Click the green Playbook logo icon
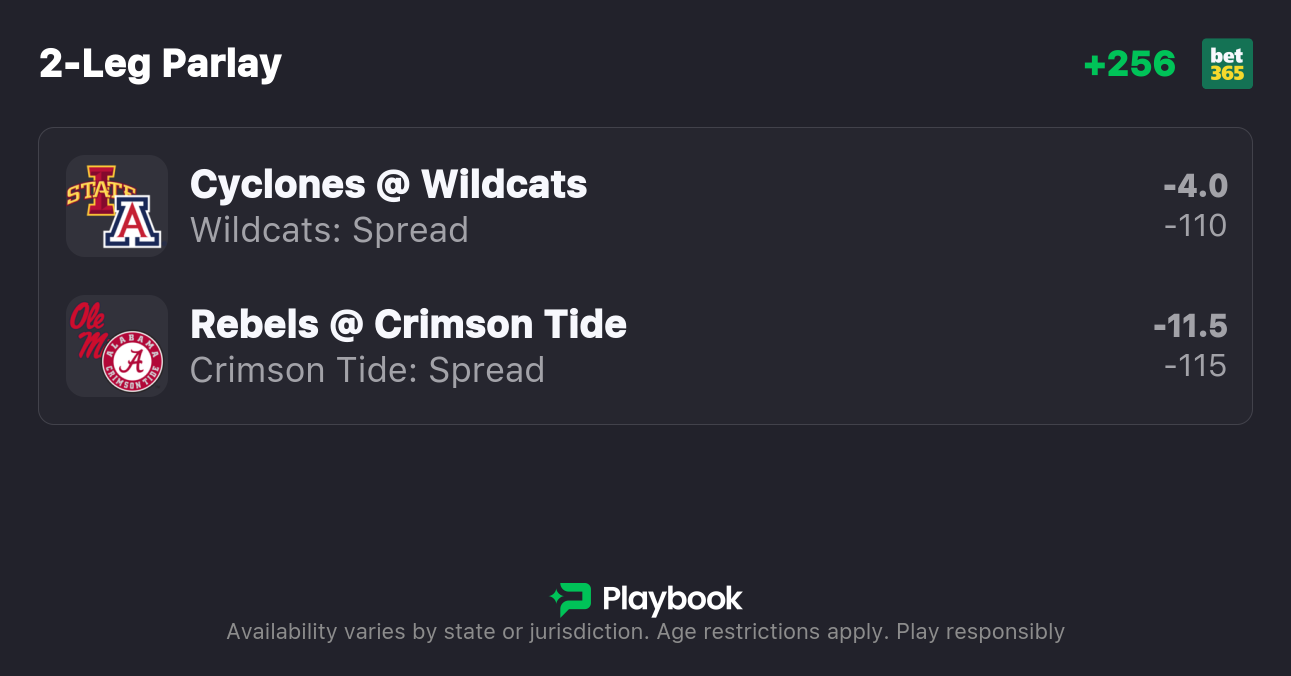Viewport: 1291px width, 676px height. (x=571, y=599)
